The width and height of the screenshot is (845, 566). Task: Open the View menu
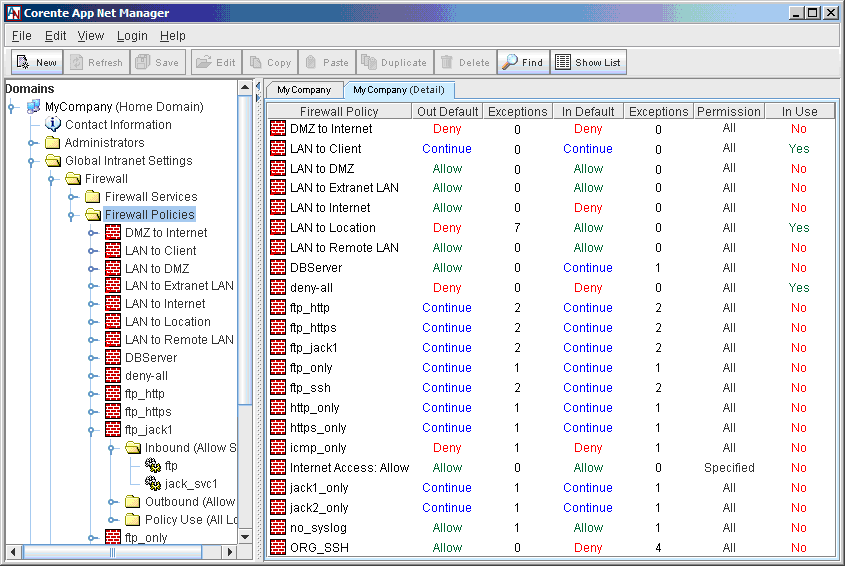coord(90,36)
